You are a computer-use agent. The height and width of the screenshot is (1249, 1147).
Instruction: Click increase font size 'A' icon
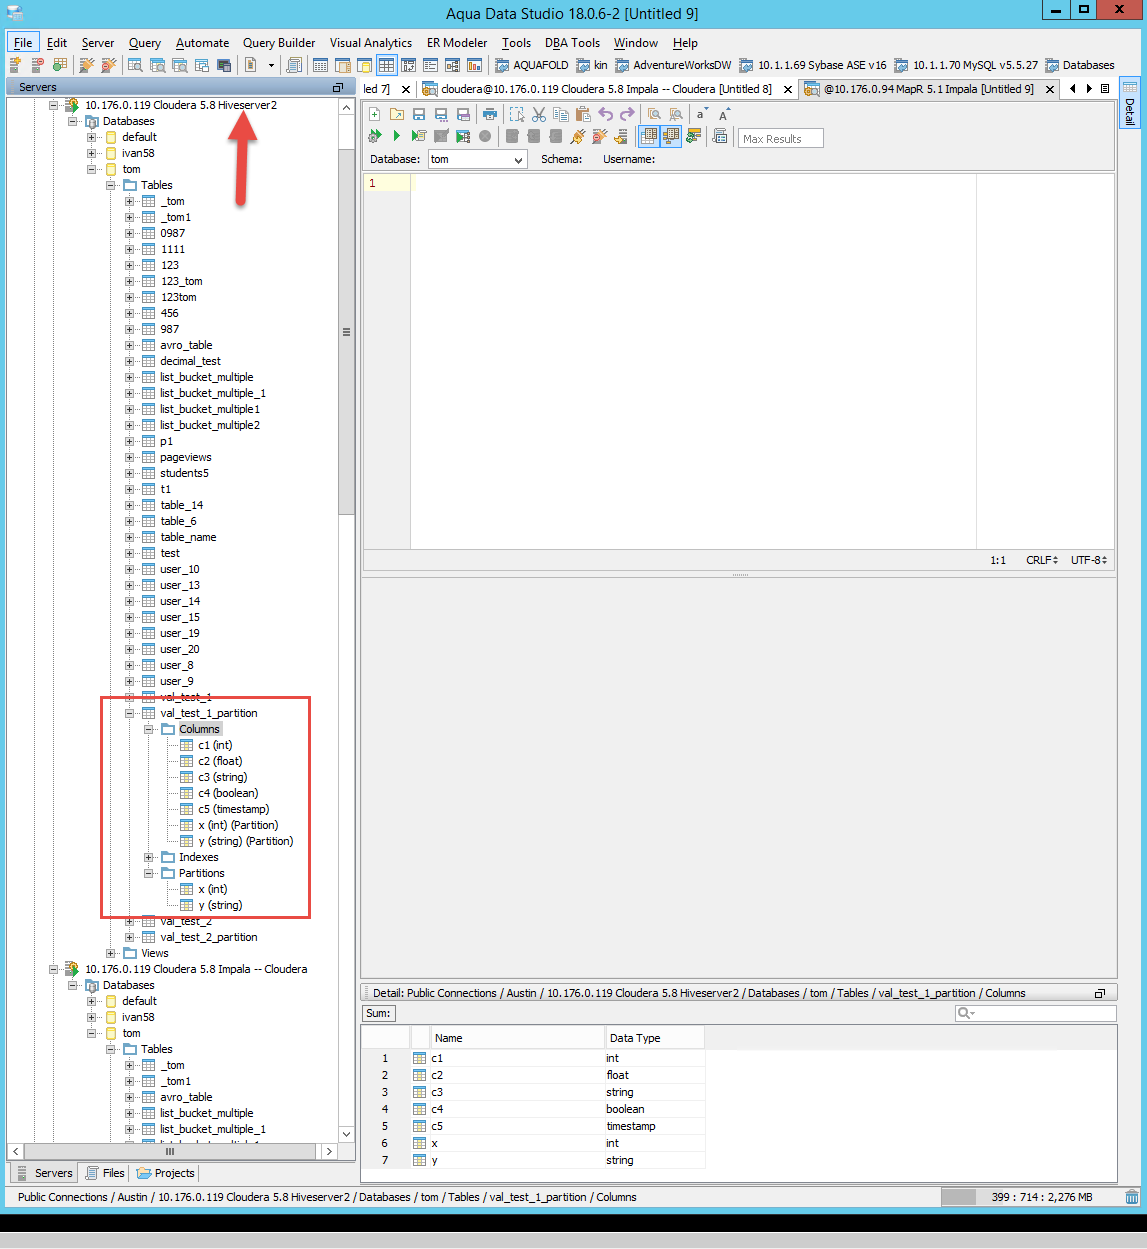pyautogui.click(x=724, y=114)
